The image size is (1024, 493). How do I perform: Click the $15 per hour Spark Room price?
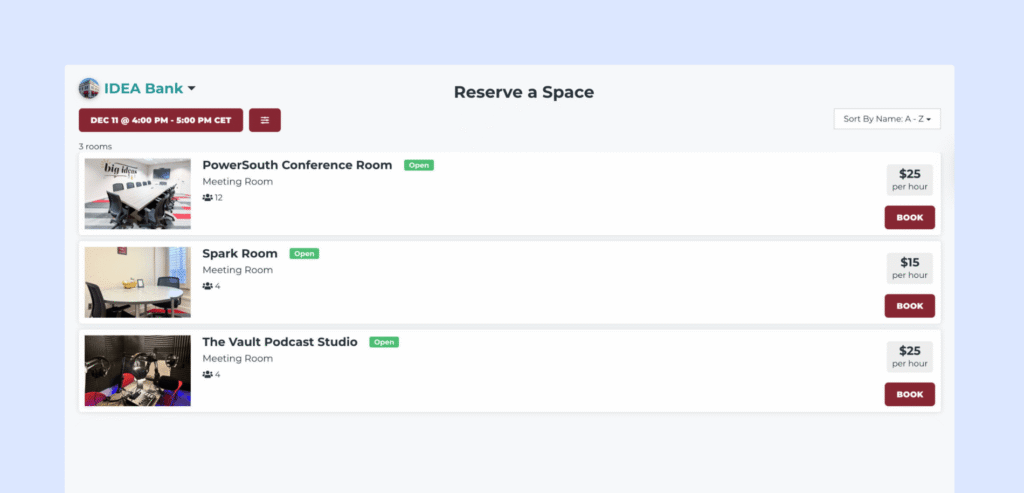click(x=910, y=268)
